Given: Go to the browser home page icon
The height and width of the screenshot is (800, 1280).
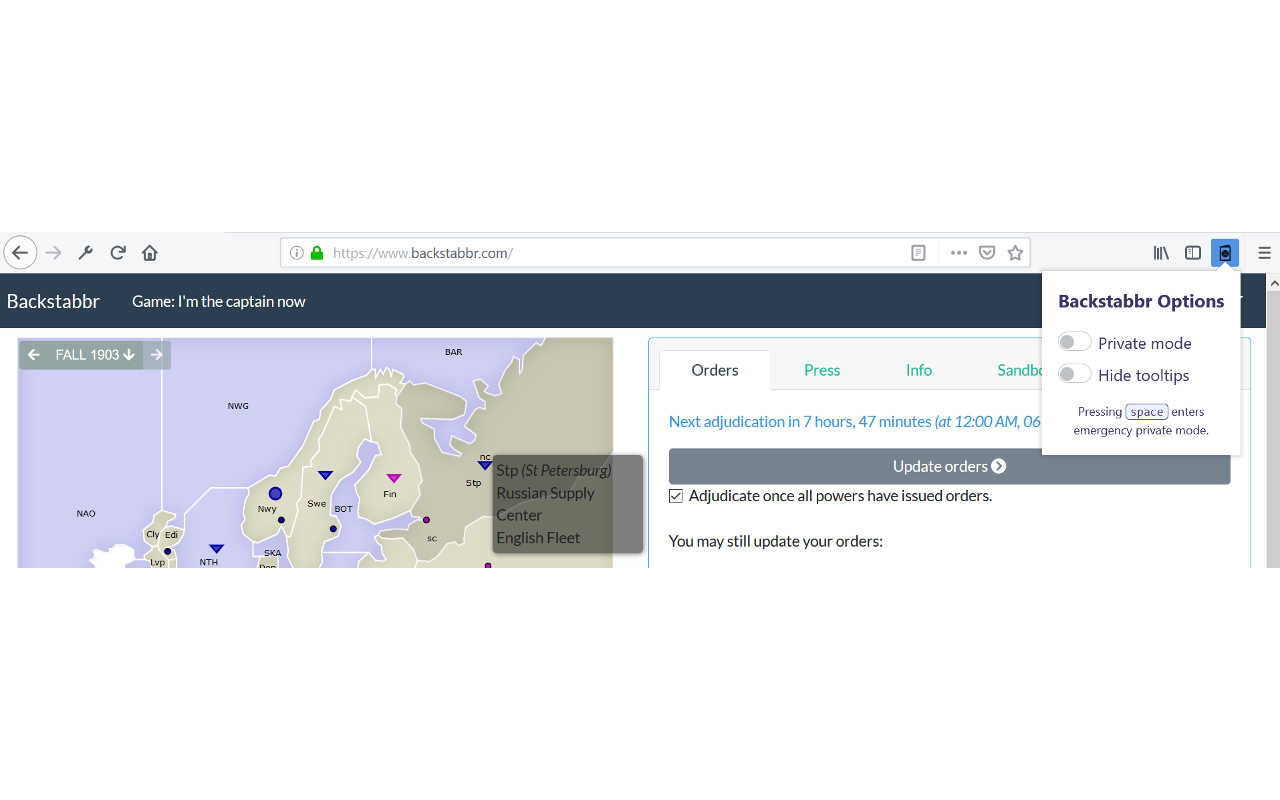Looking at the screenshot, I should [150, 253].
